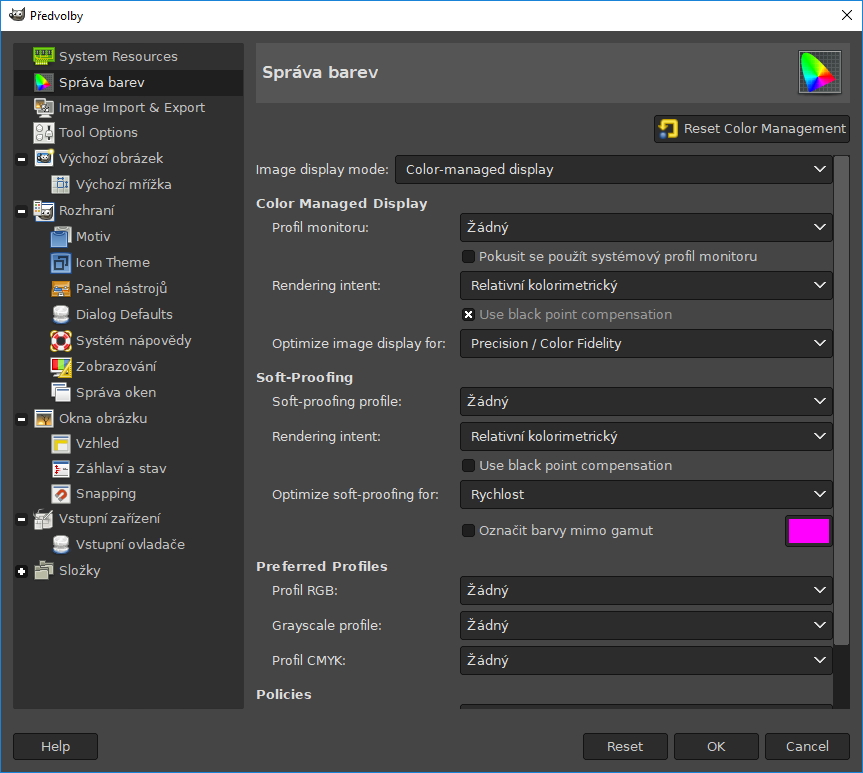The image size is (863, 773).
Task: Open the Image display mode dropdown
Action: point(614,170)
